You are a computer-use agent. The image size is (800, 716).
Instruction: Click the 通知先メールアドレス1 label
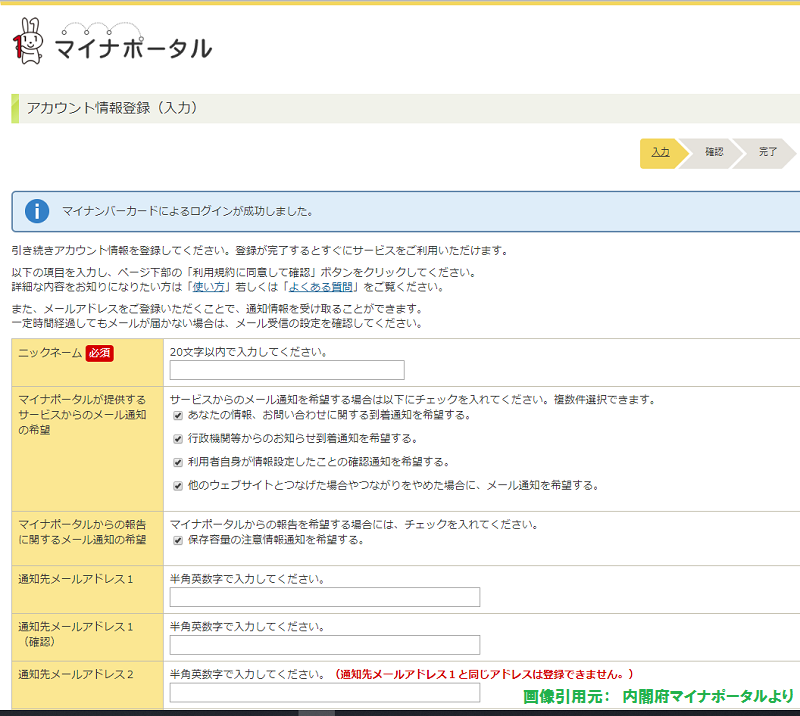tap(76, 579)
